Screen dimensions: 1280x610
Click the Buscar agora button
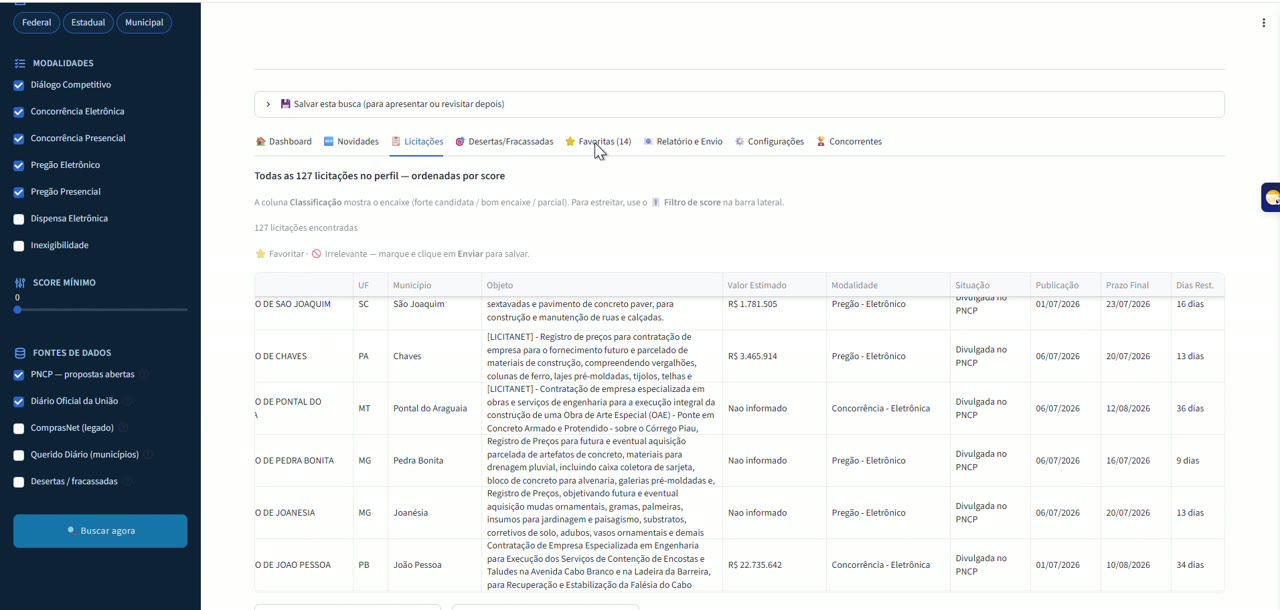coord(100,531)
